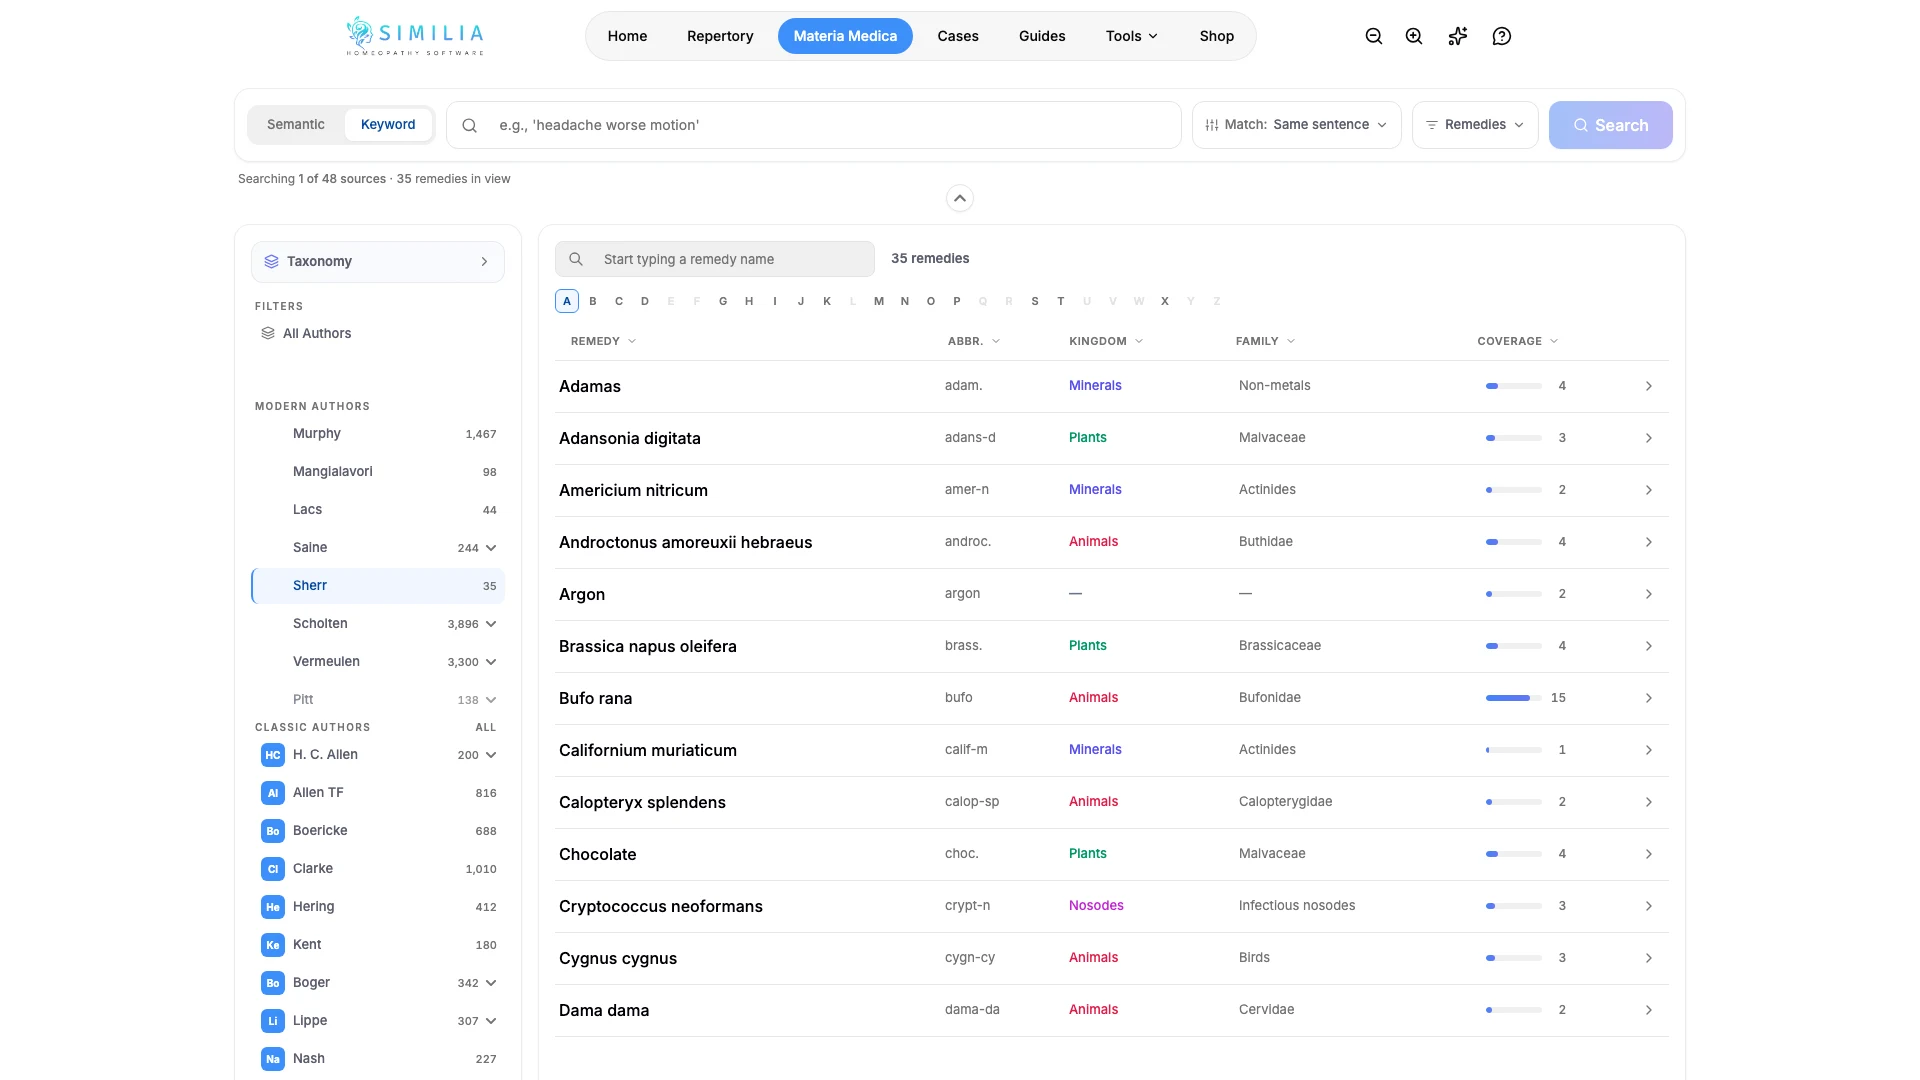Open the Tools menu dropdown
This screenshot has width=1920, height=1080.
click(1132, 36)
